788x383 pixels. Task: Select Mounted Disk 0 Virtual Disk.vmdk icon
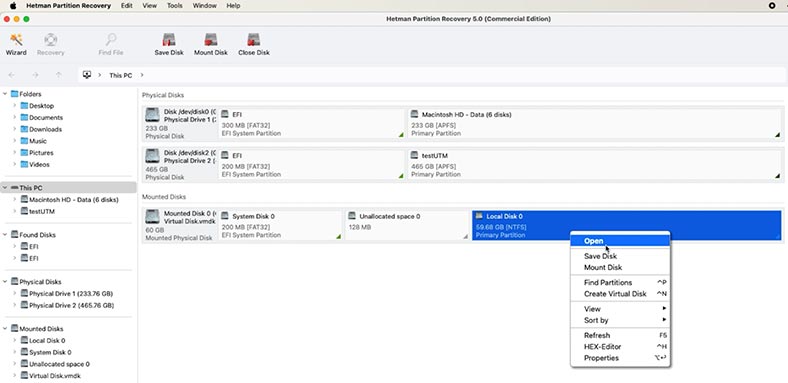click(x=152, y=217)
